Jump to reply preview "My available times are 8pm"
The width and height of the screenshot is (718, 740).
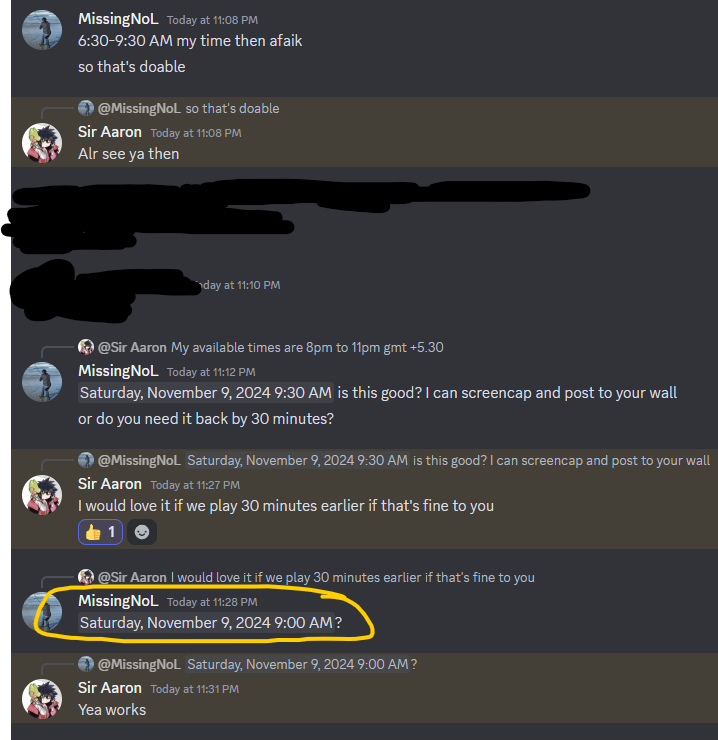pyautogui.click(x=307, y=347)
